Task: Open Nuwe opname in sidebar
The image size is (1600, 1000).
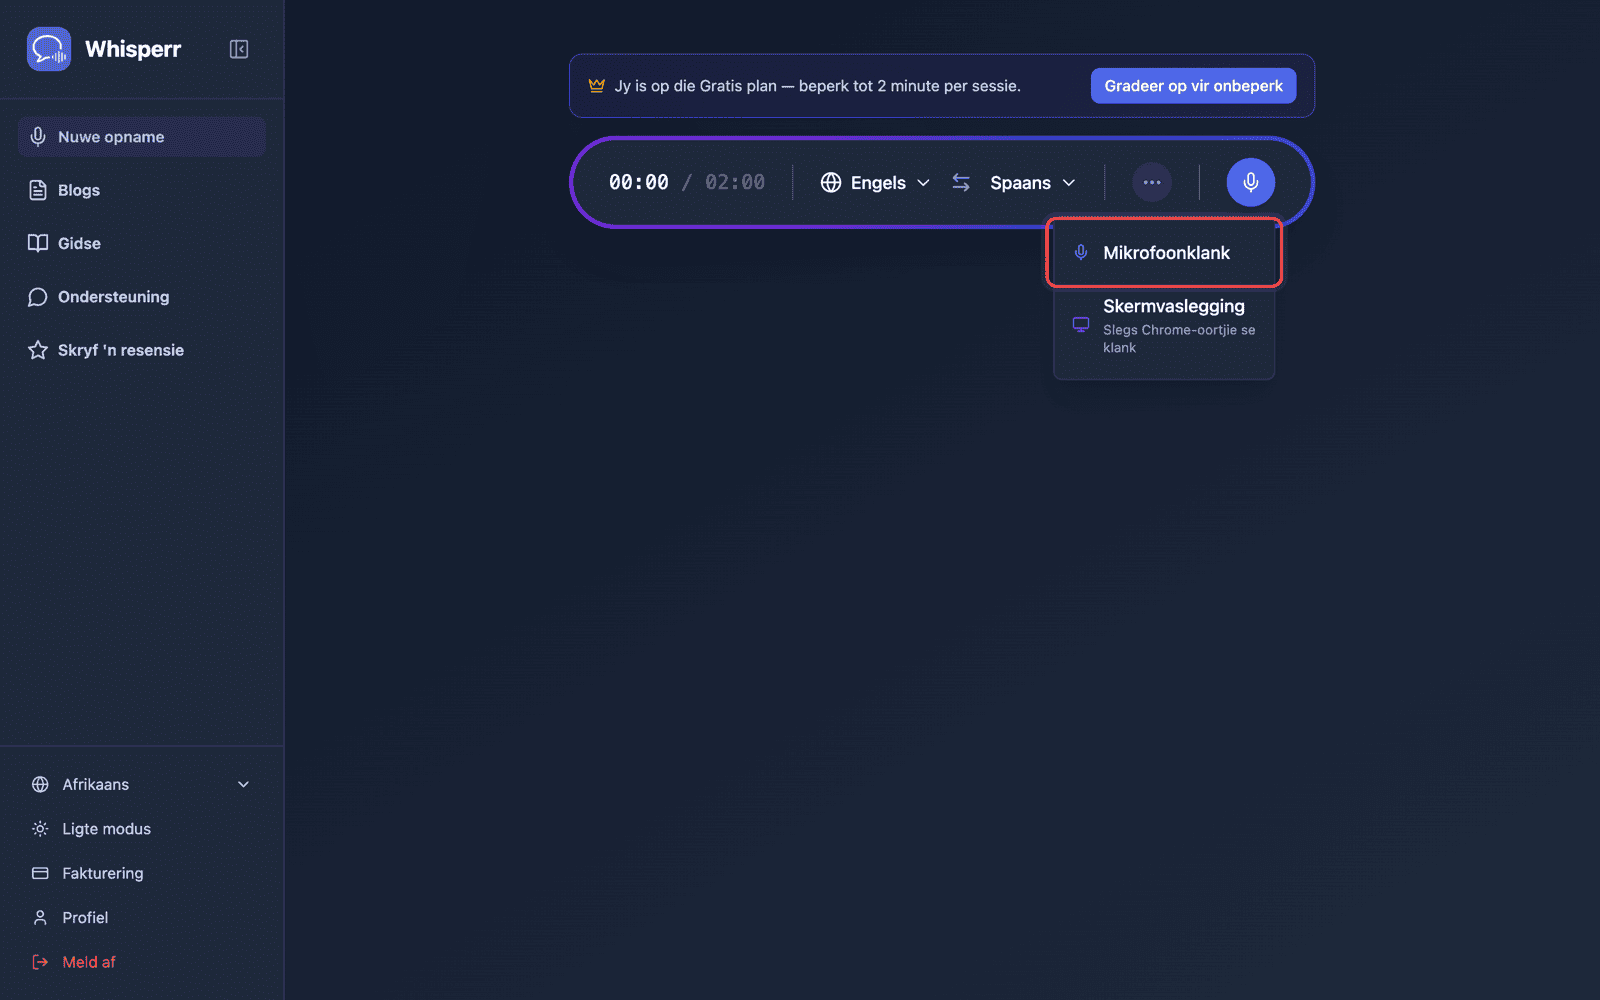Action: (141, 137)
